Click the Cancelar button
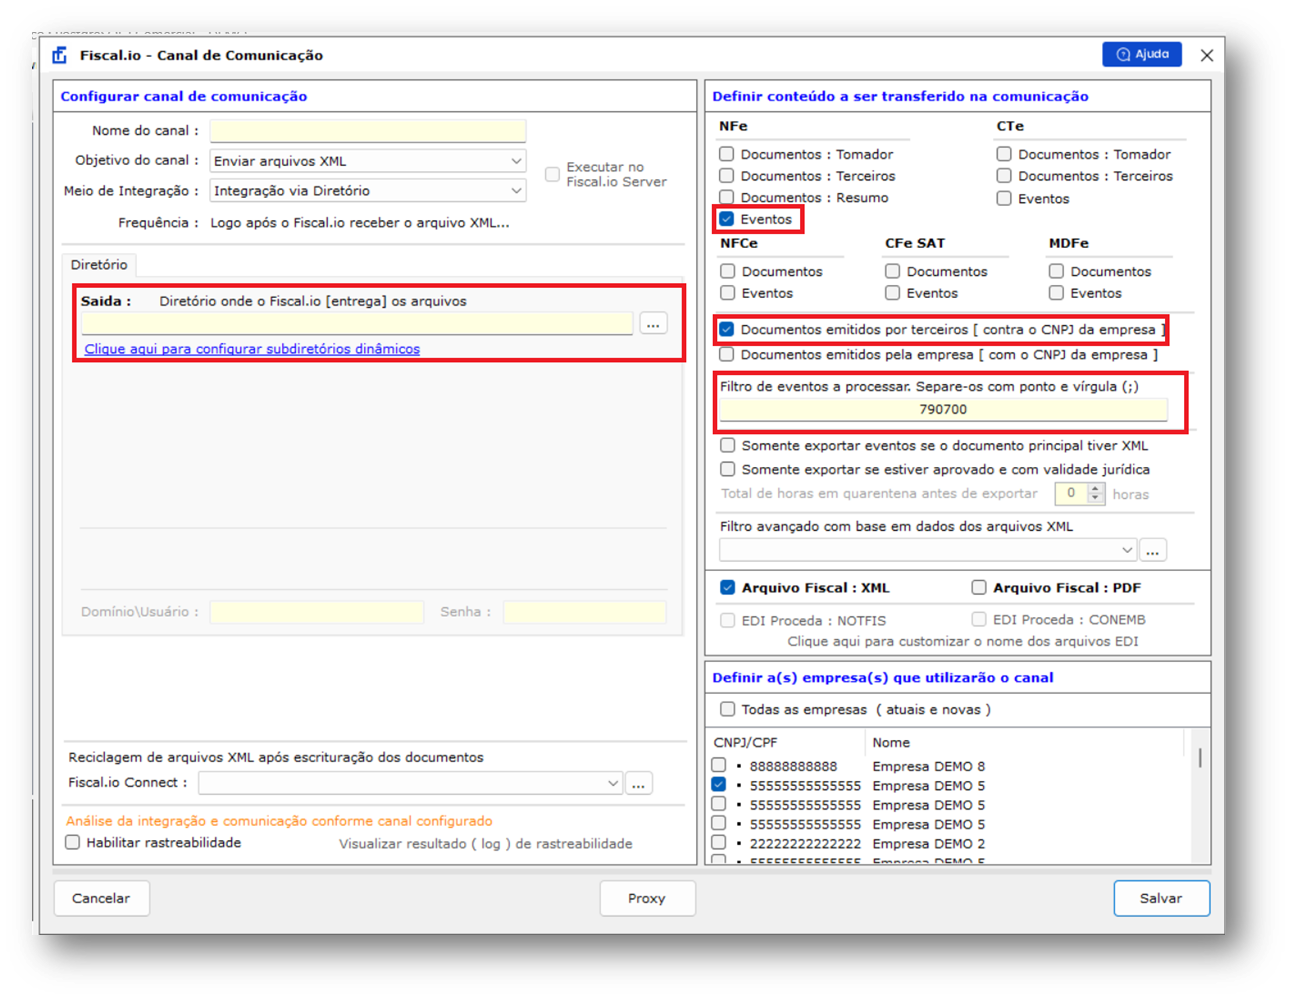 (x=101, y=898)
